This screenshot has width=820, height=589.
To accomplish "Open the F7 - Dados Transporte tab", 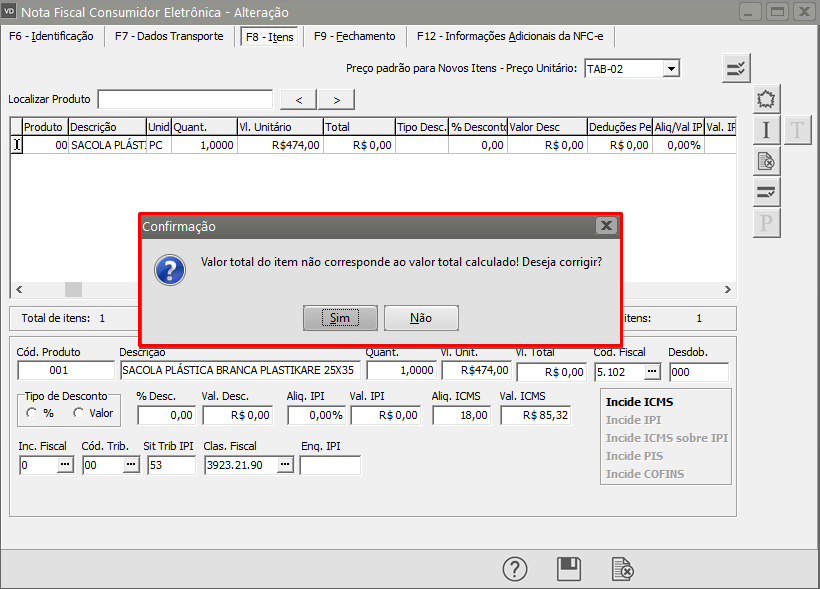I will coord(169,36).
